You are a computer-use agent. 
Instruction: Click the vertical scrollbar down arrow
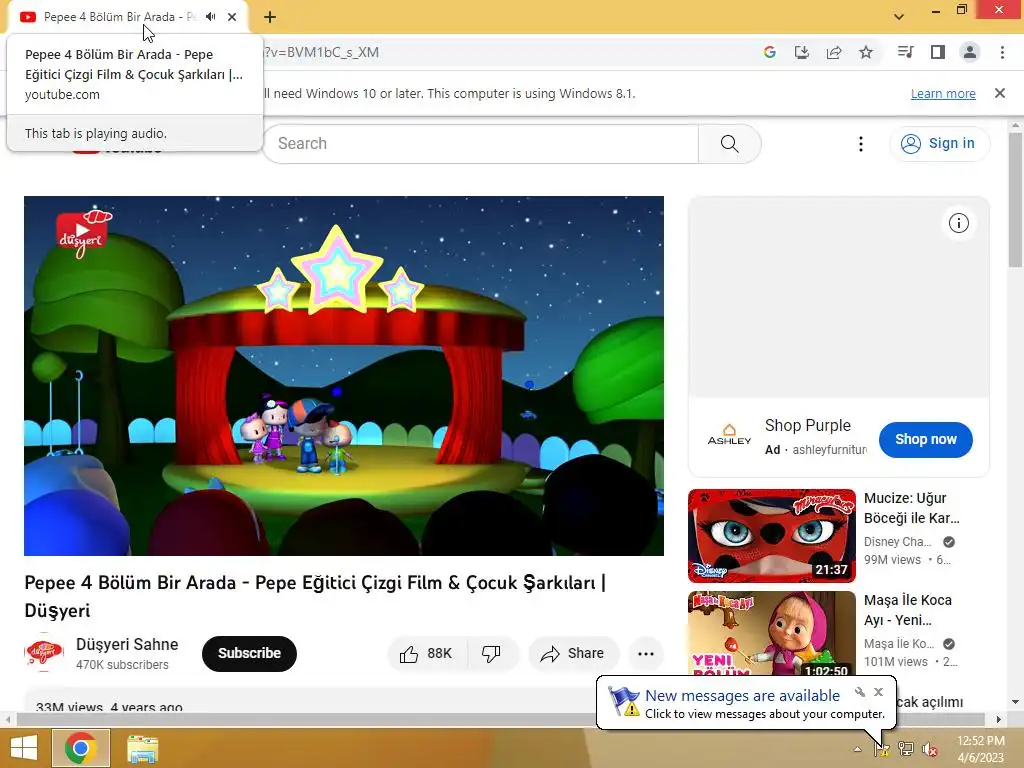[1015, 702]
